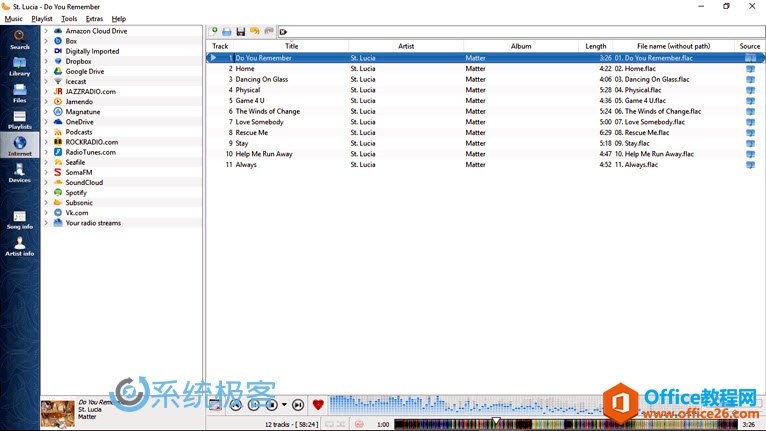Select the file name "11. Always.flac"

click(x=636, y=165)
